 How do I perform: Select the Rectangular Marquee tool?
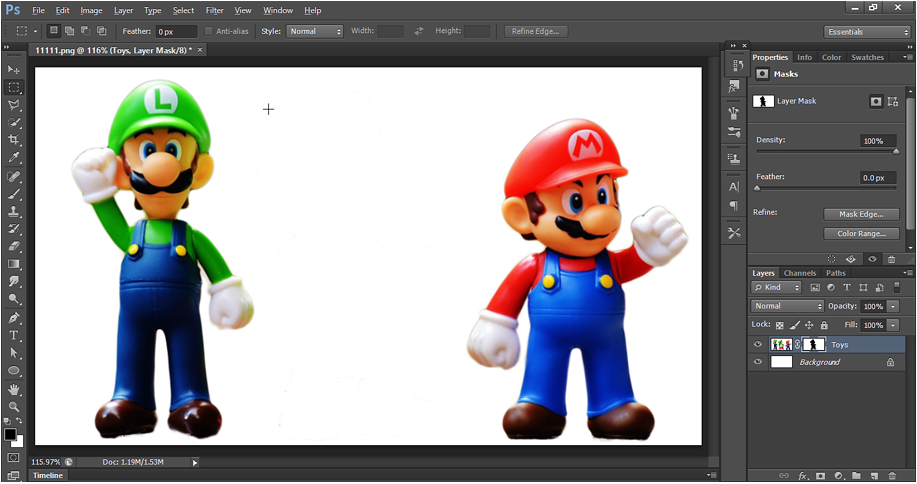[x=13, y=87]
